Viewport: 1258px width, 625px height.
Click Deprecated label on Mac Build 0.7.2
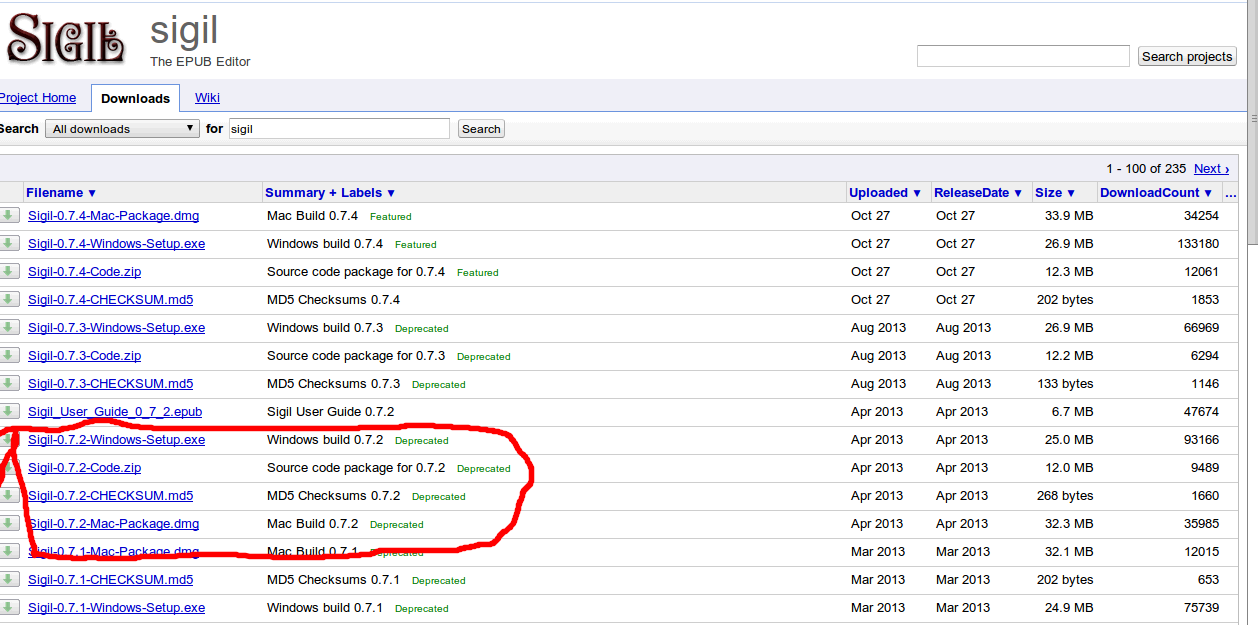click(x=396, y=524)
